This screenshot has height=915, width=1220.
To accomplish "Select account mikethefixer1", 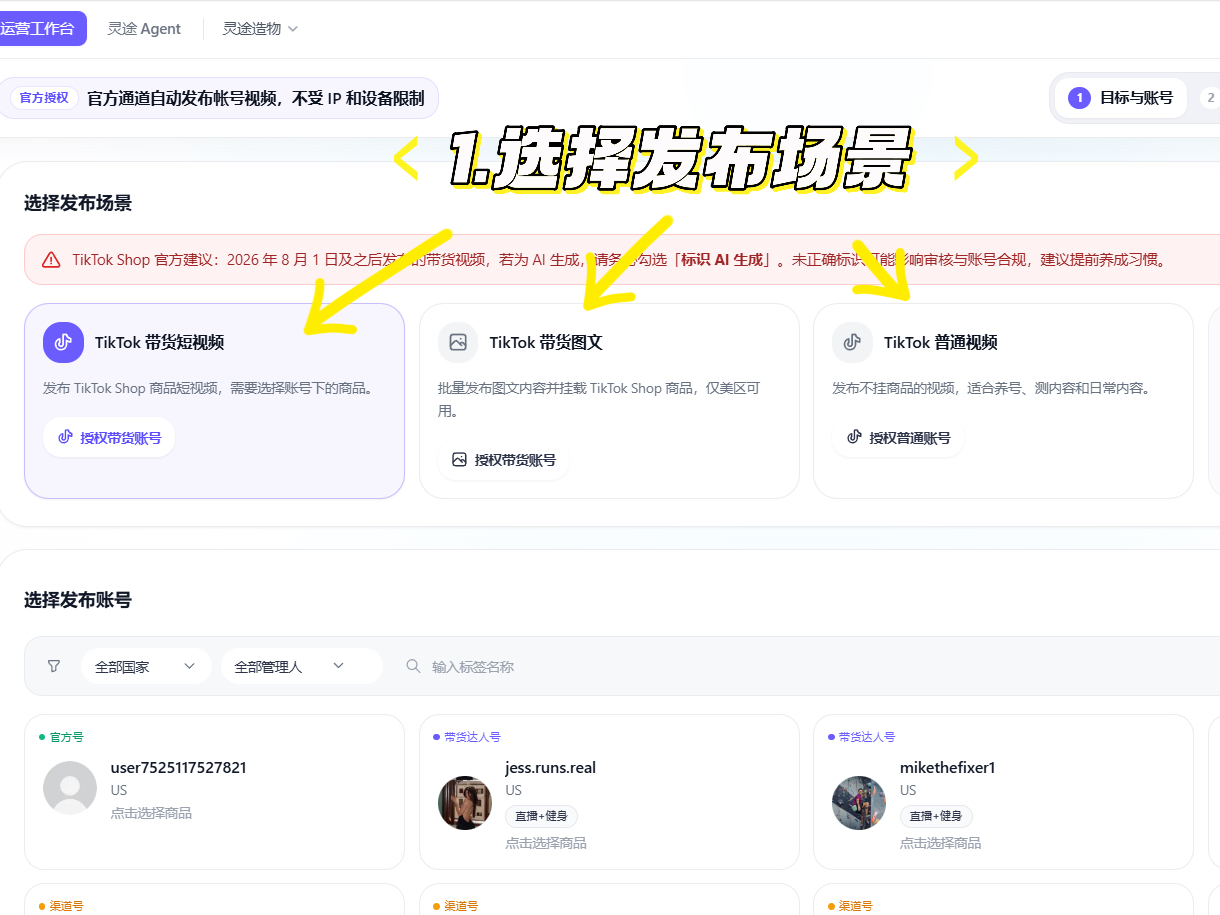I will 947,768.
